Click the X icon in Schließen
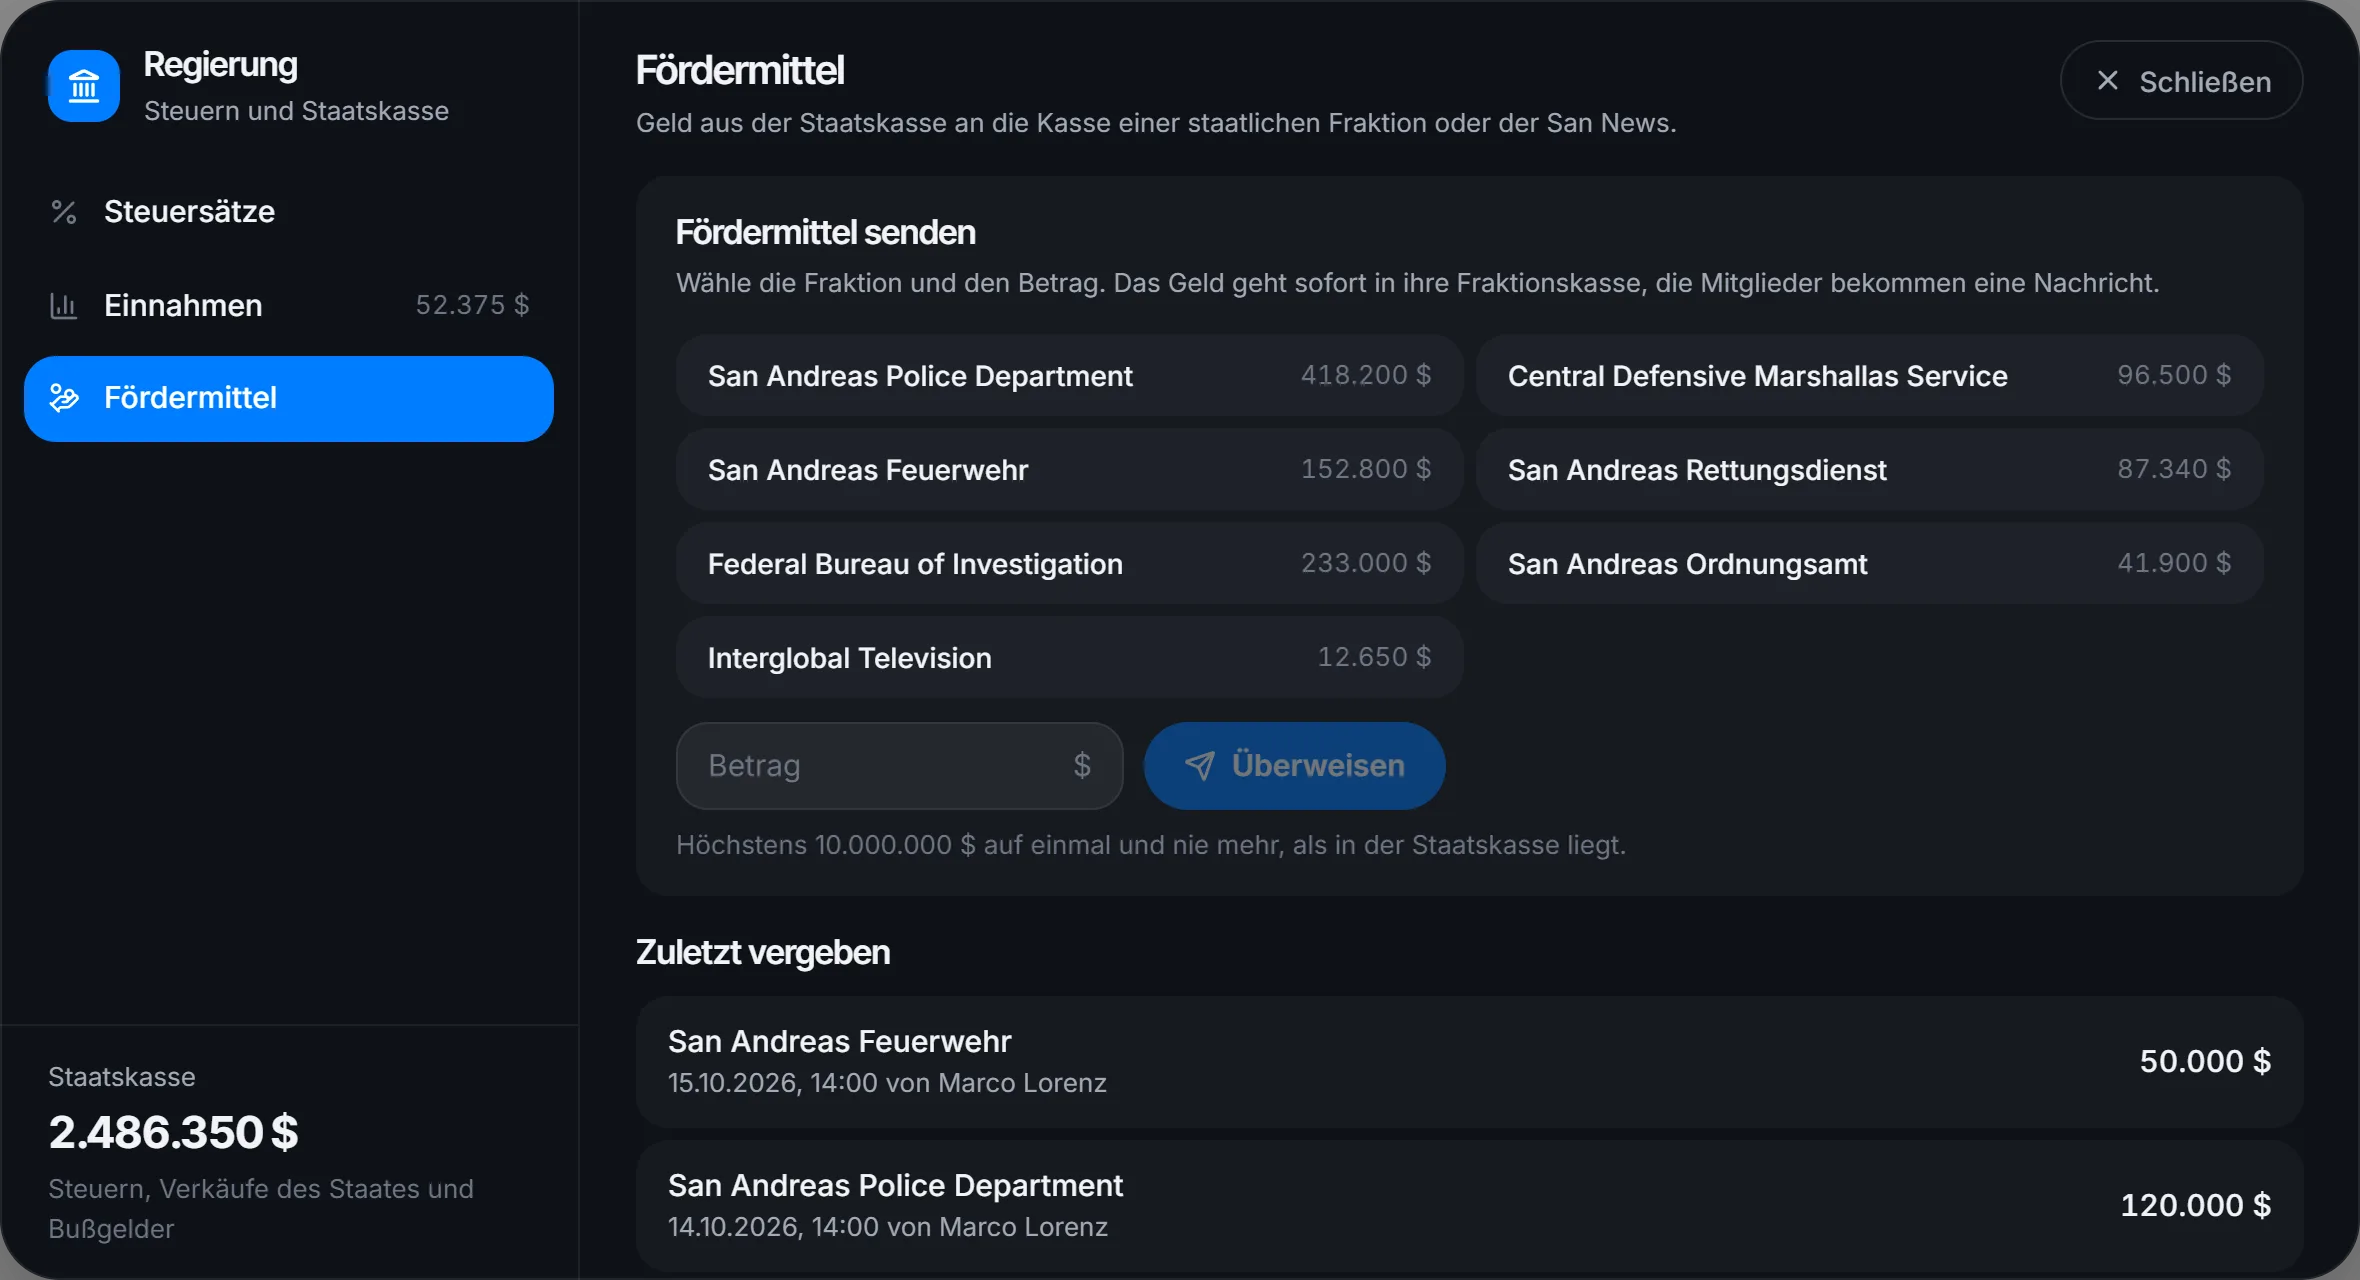 (x=2108, y=81)
